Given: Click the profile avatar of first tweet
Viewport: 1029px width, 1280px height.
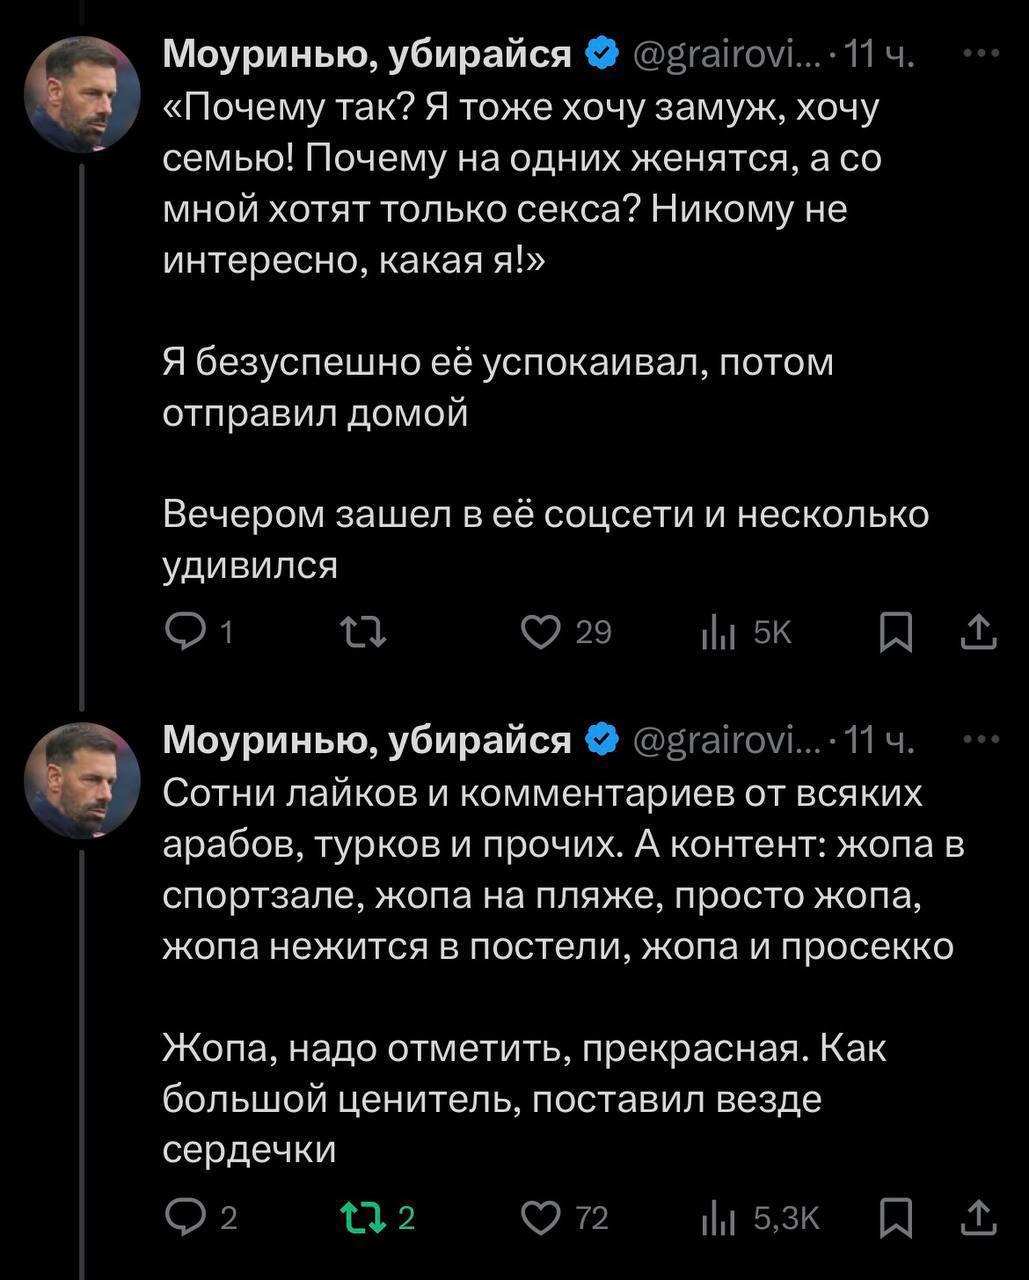Looking at the screenshot, I should [x=82, y=95].
